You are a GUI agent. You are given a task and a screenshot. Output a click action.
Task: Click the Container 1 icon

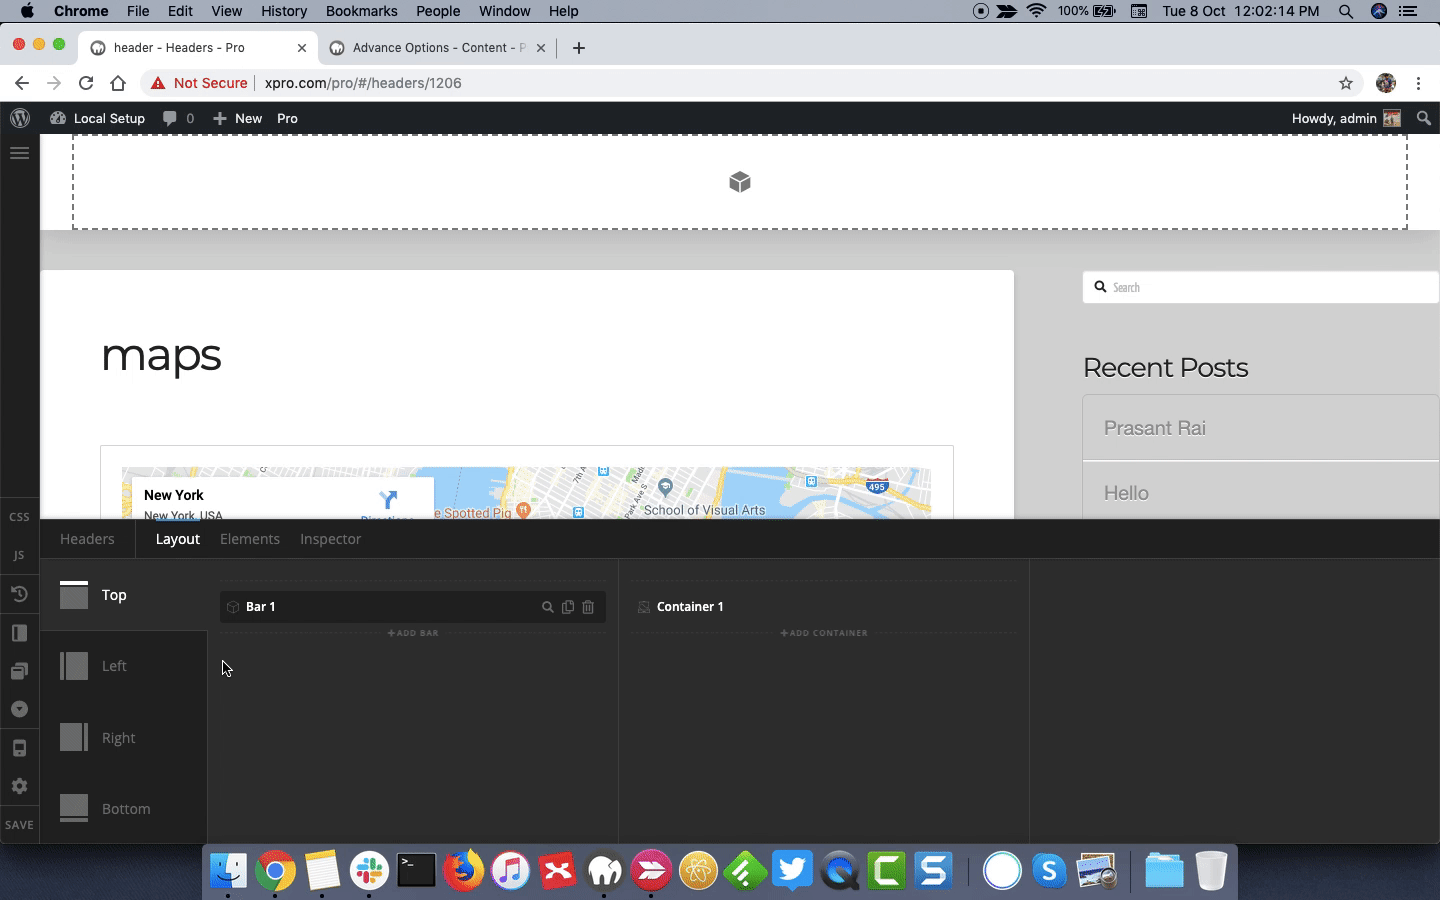[644, 607]
